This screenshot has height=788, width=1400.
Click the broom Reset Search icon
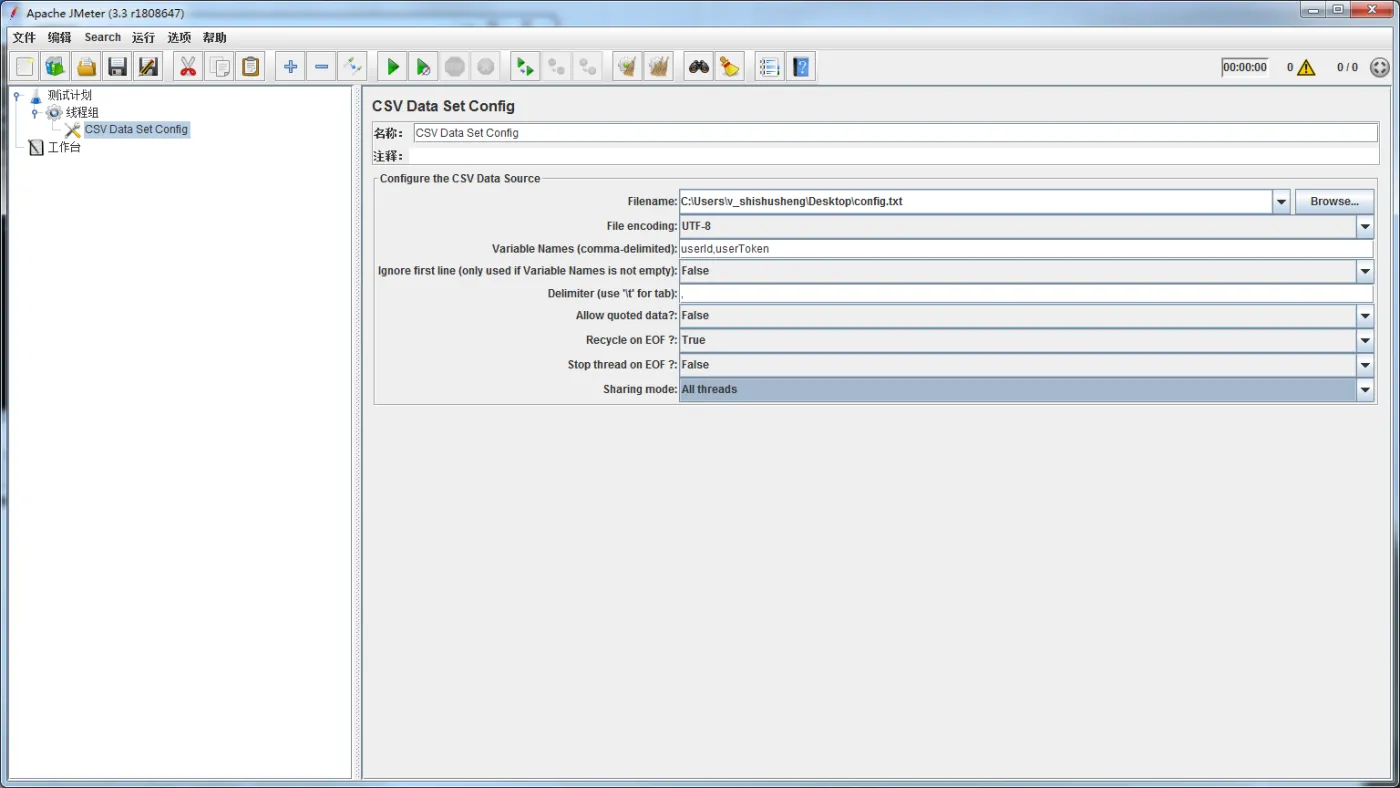coord(730,67)
